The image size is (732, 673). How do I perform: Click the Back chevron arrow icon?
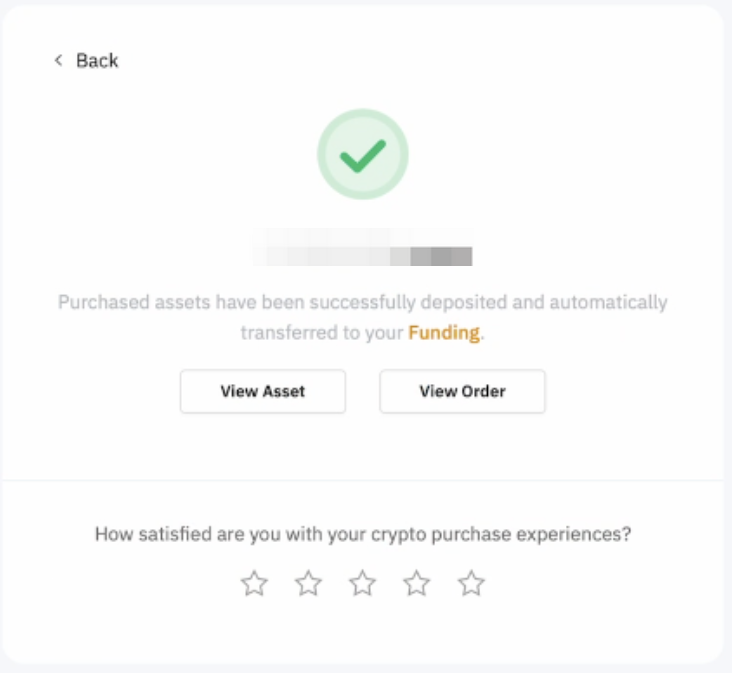(x=58, y=61)
